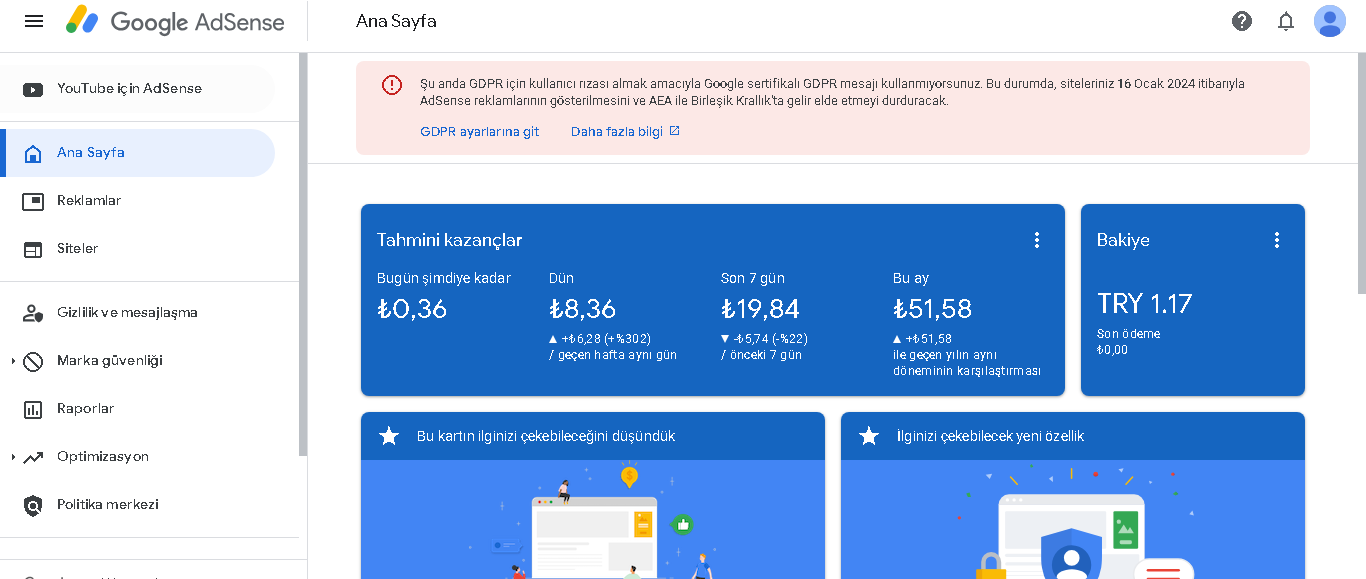Open the hamburger main menu
Viewport: 1366px width, 579px height.
point(34,21)
